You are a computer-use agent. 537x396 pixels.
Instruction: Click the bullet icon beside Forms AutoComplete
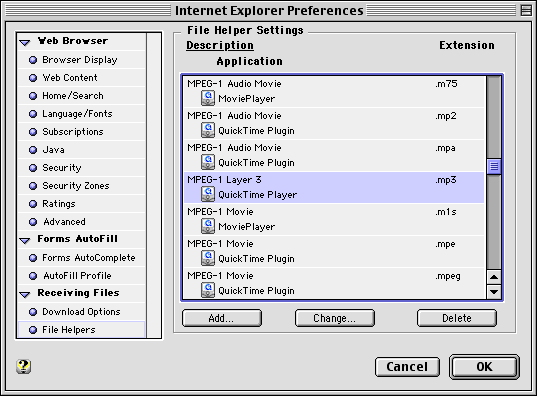(33, 258)
